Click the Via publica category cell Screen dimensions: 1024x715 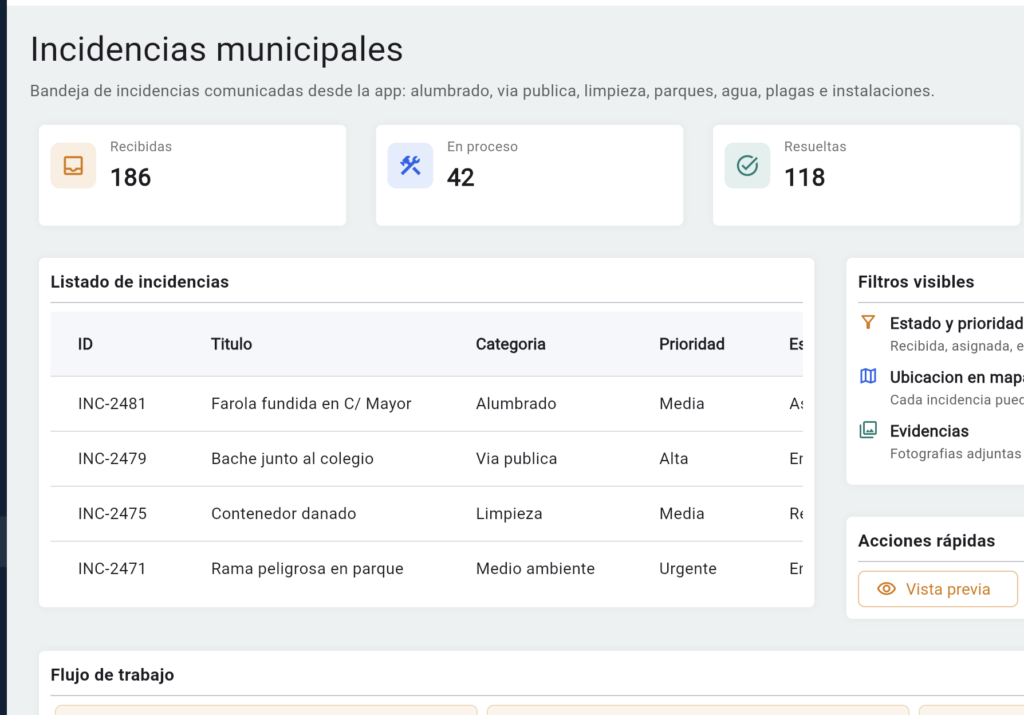click(516, 459)
